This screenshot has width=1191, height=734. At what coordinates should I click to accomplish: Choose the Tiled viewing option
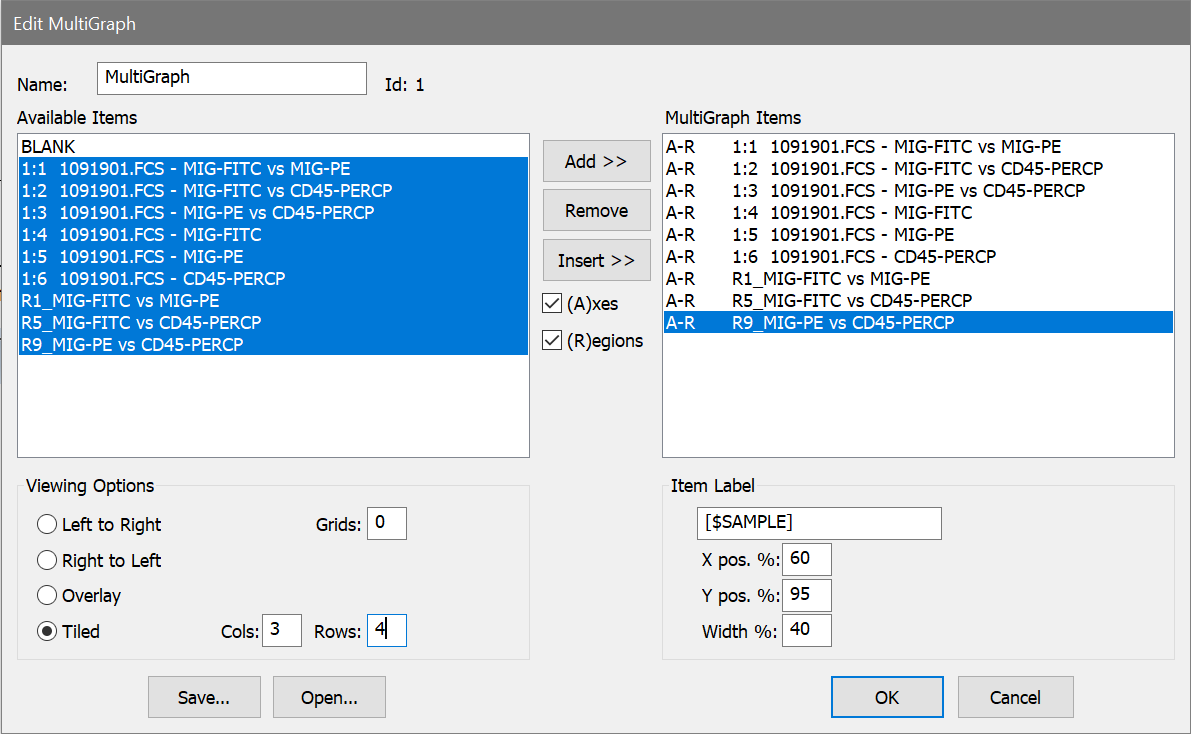point(47,631)
